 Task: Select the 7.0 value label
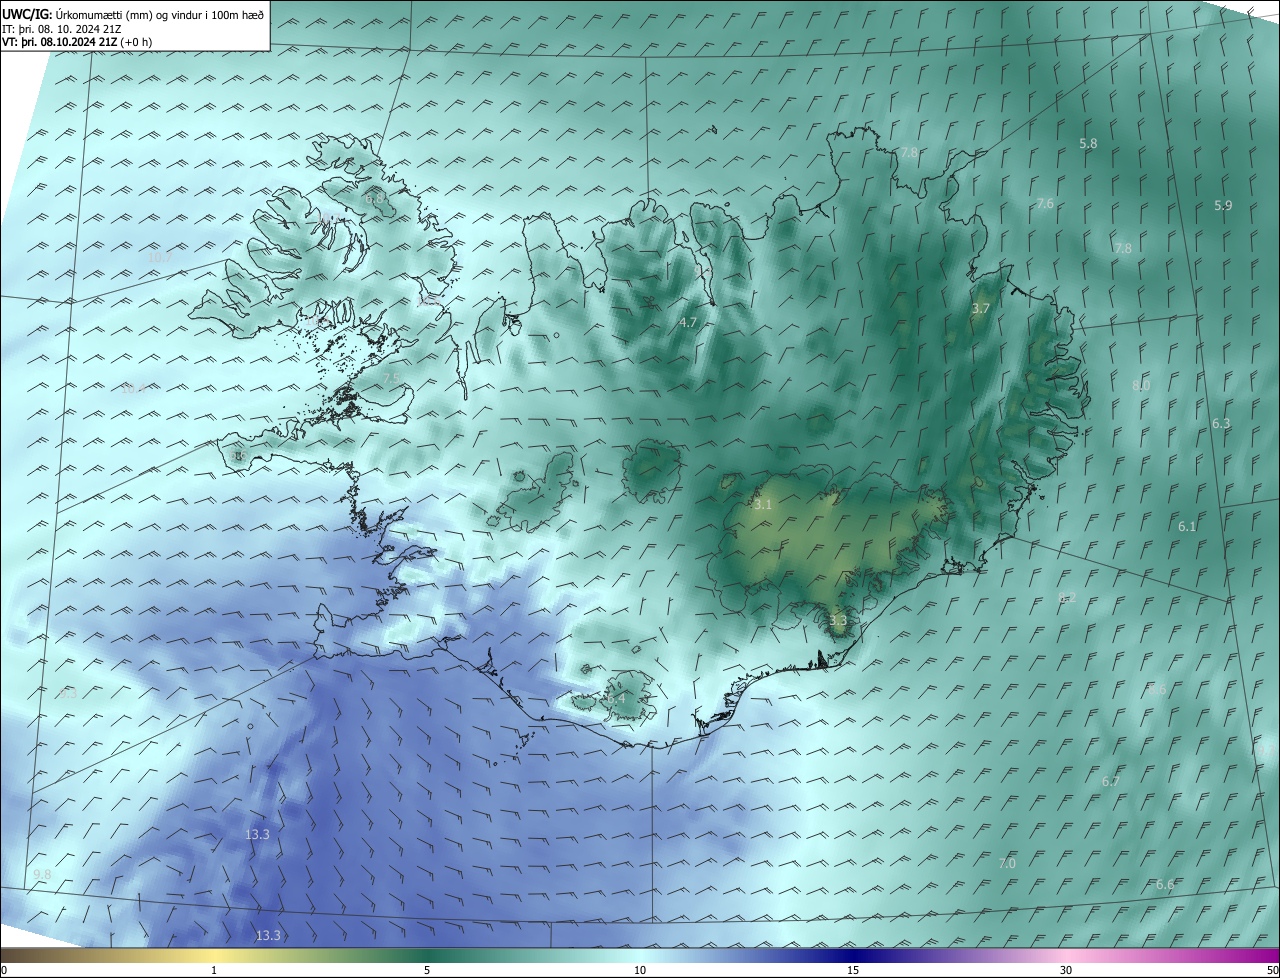[x=1007, y=863]
